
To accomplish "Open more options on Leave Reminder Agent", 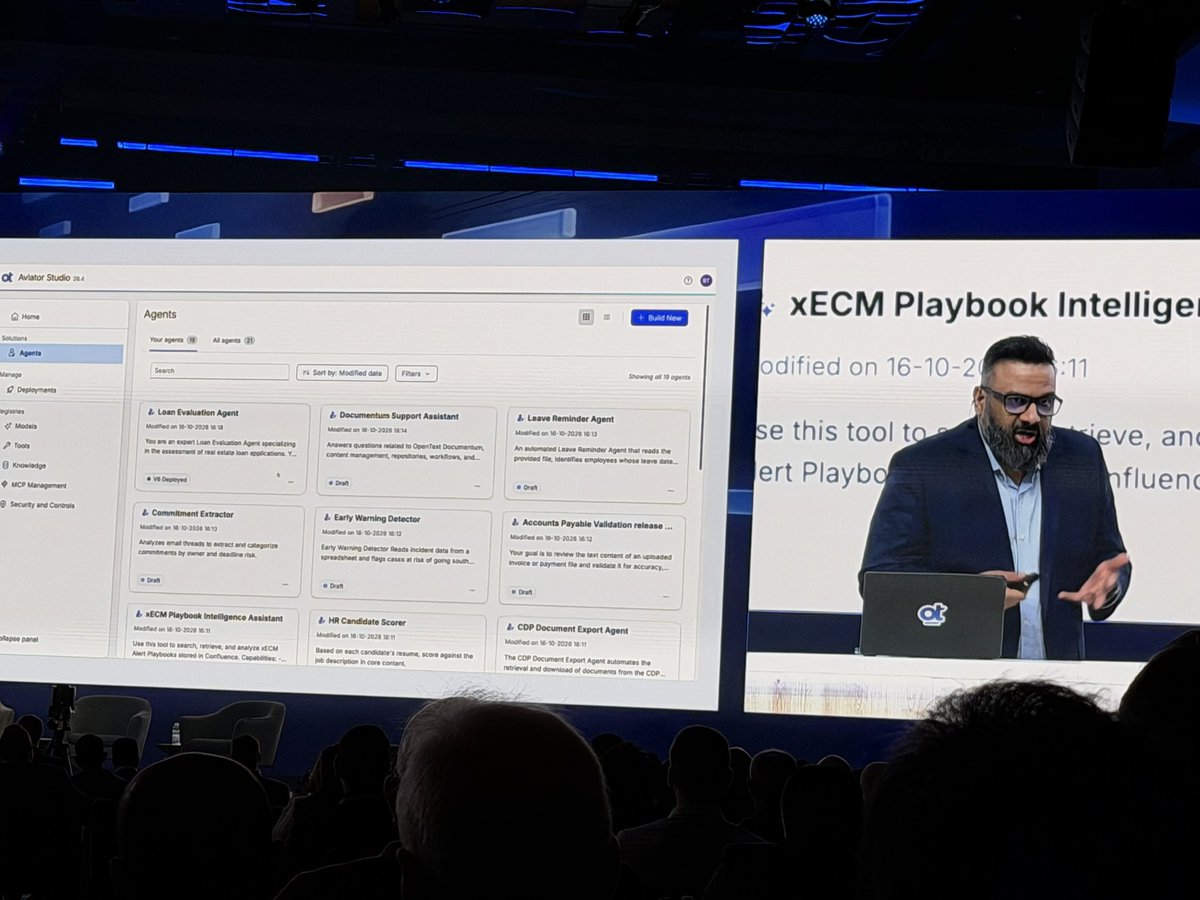I will coord(669,490).
